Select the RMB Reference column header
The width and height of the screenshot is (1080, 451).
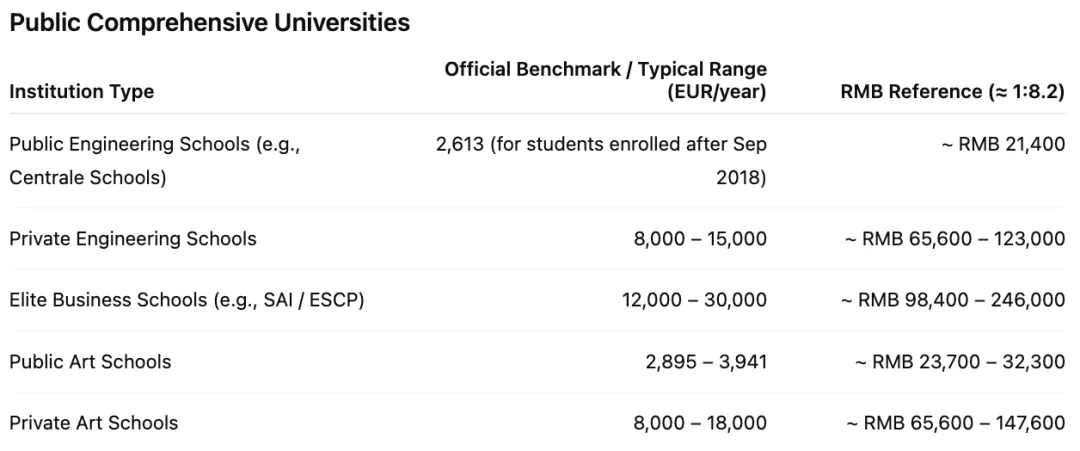pos(953,92)
